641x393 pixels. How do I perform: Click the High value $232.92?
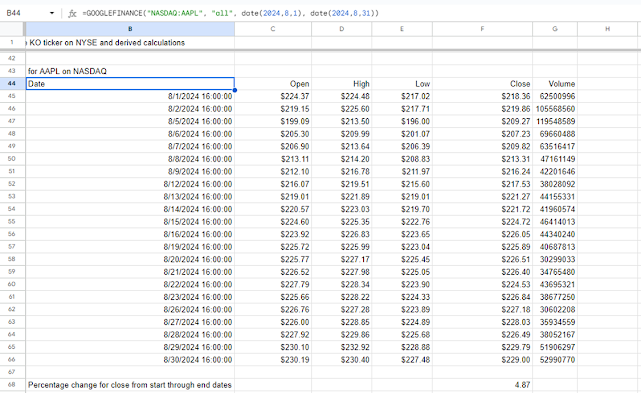[341, 347]
